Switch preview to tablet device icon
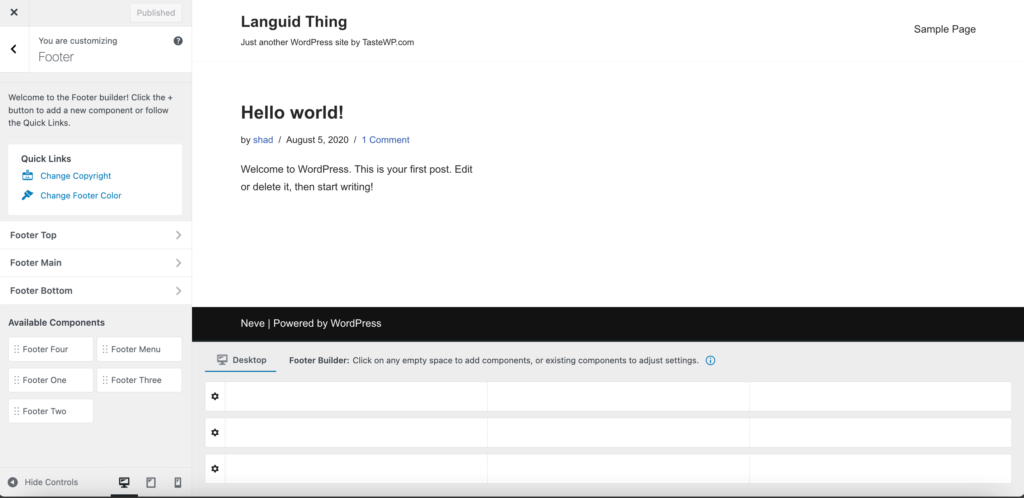Image resolution: width=1024 pixels, height=498 pixels. coord(151,482)
